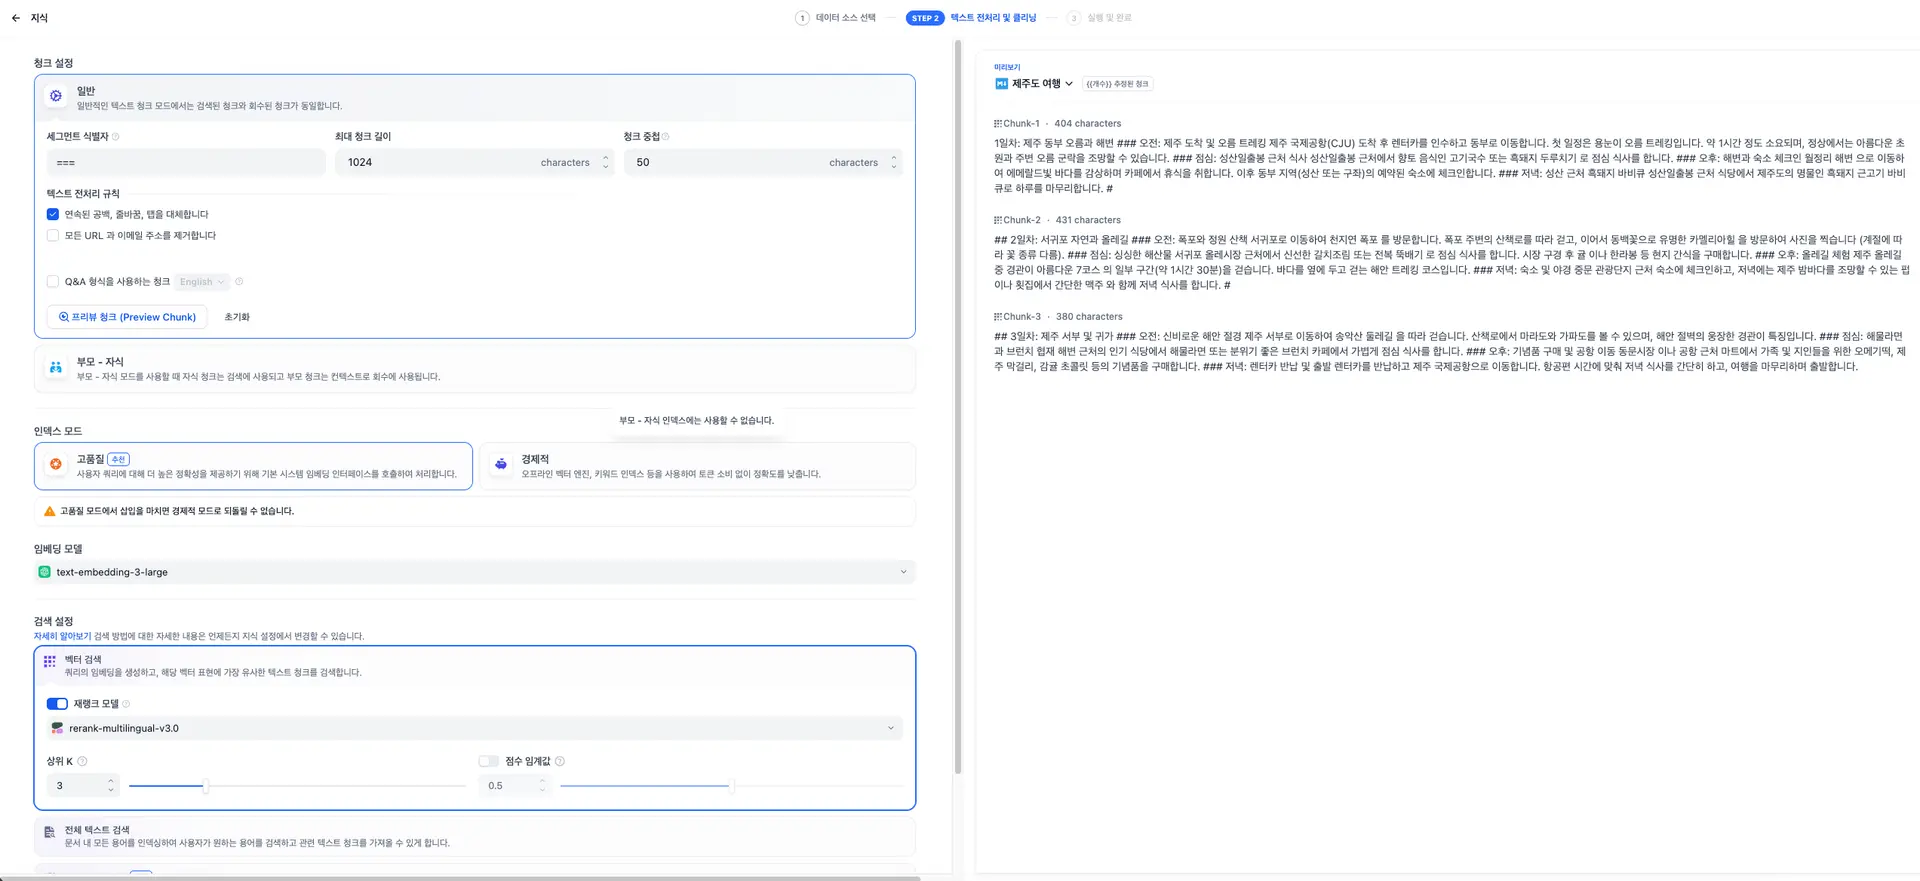Choose the 경제적 index mode icon
Screen dimensions: 1920x881
coord(501,464)
